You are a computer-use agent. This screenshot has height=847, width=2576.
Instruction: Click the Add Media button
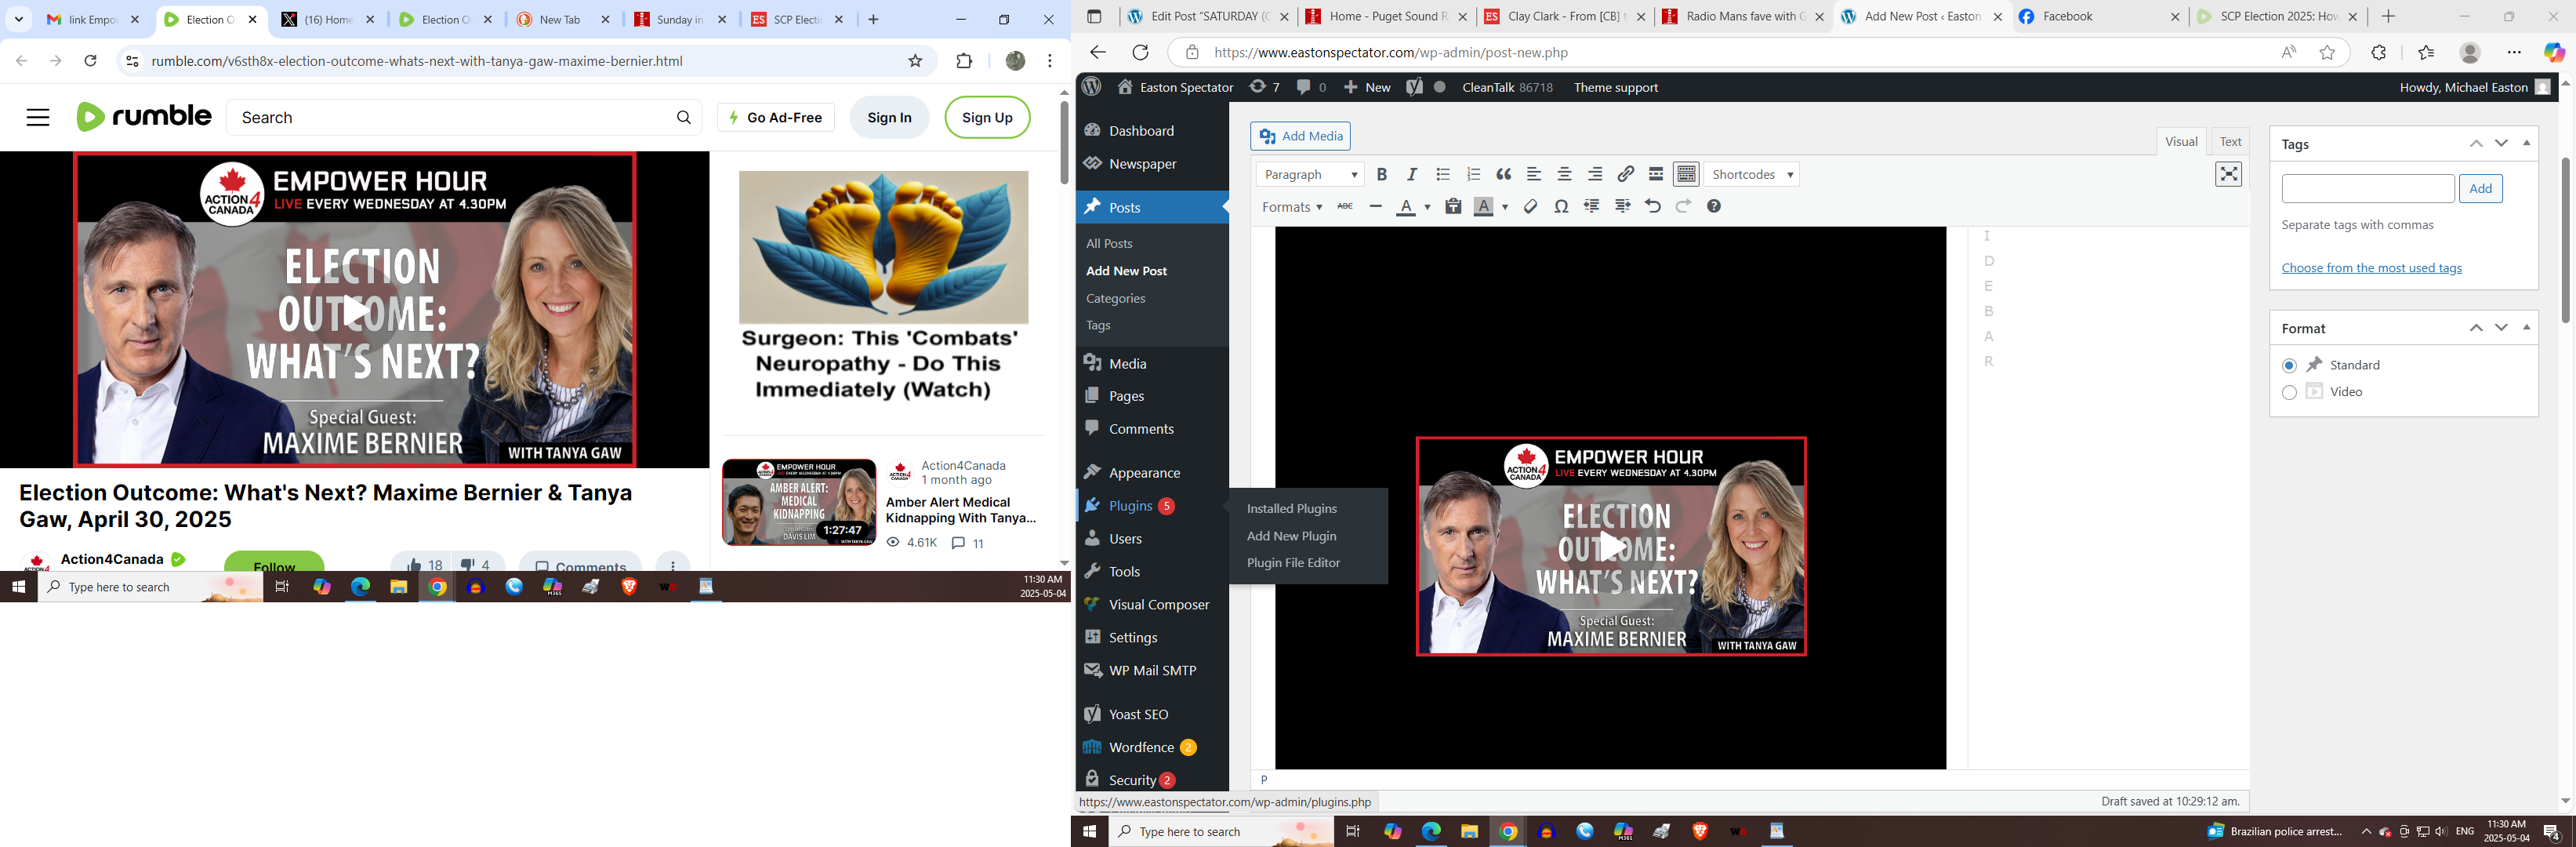tap(1300, 136)
